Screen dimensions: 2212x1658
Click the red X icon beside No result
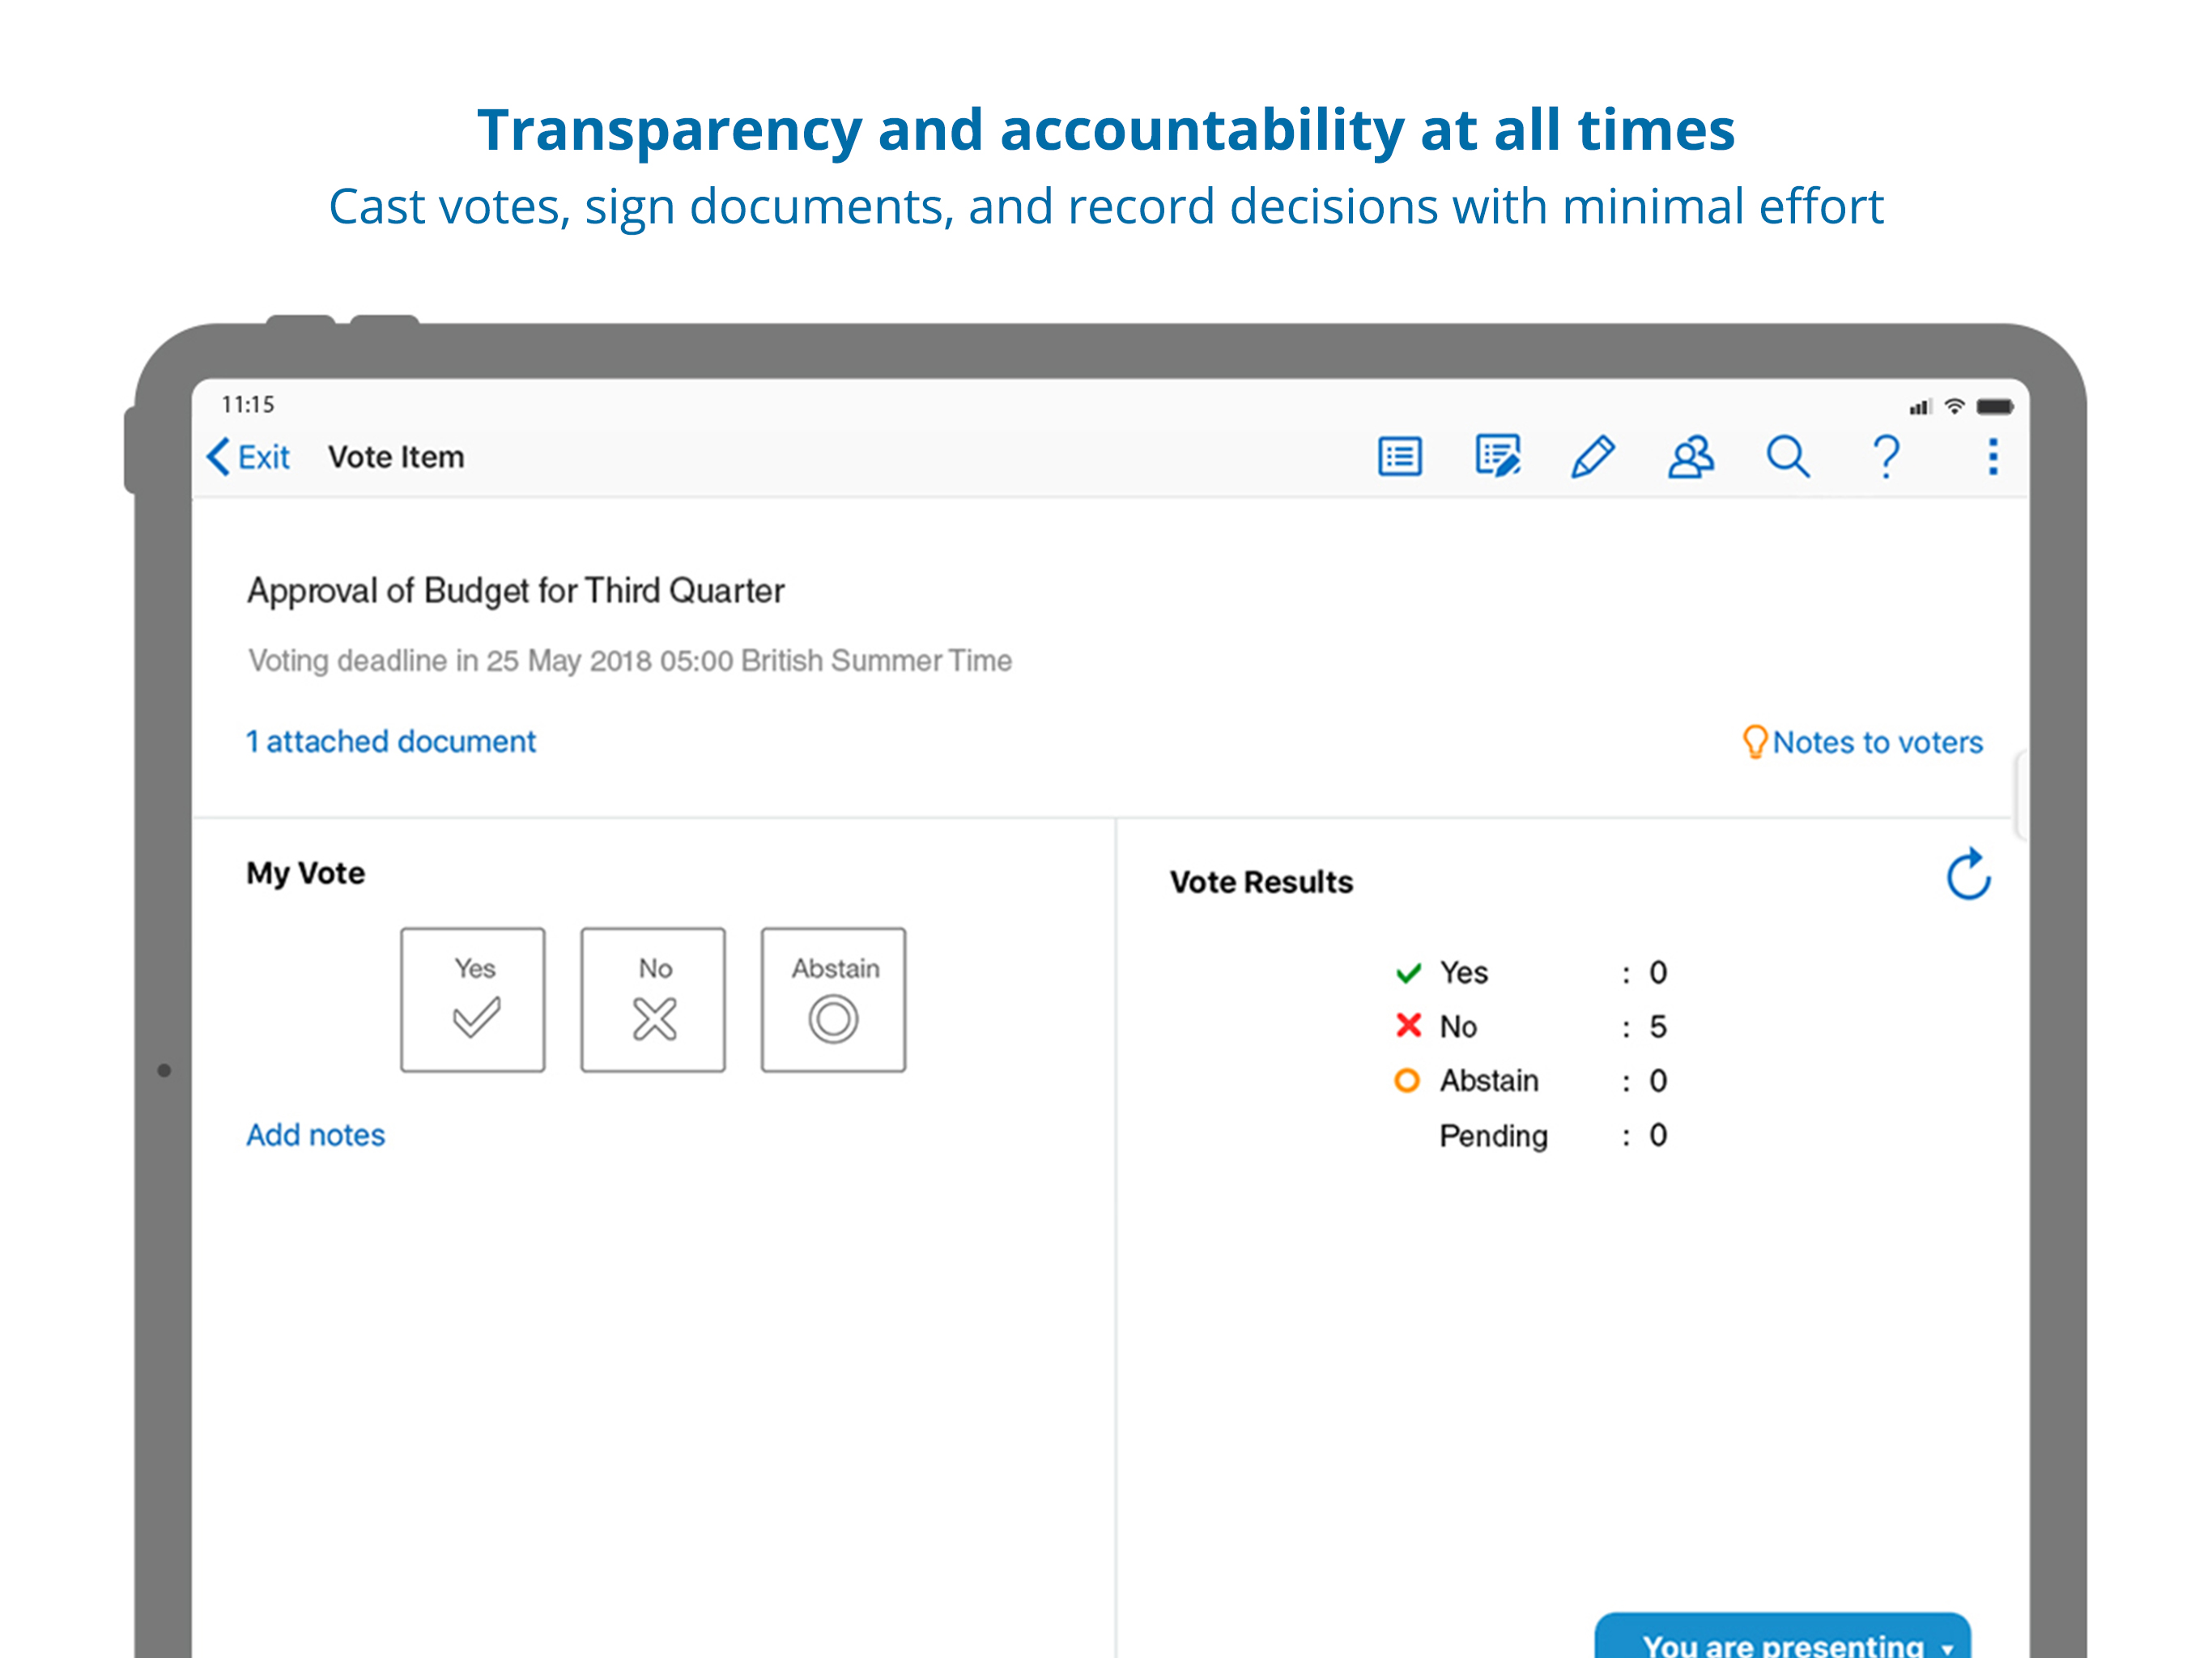click(1409, 1026)
